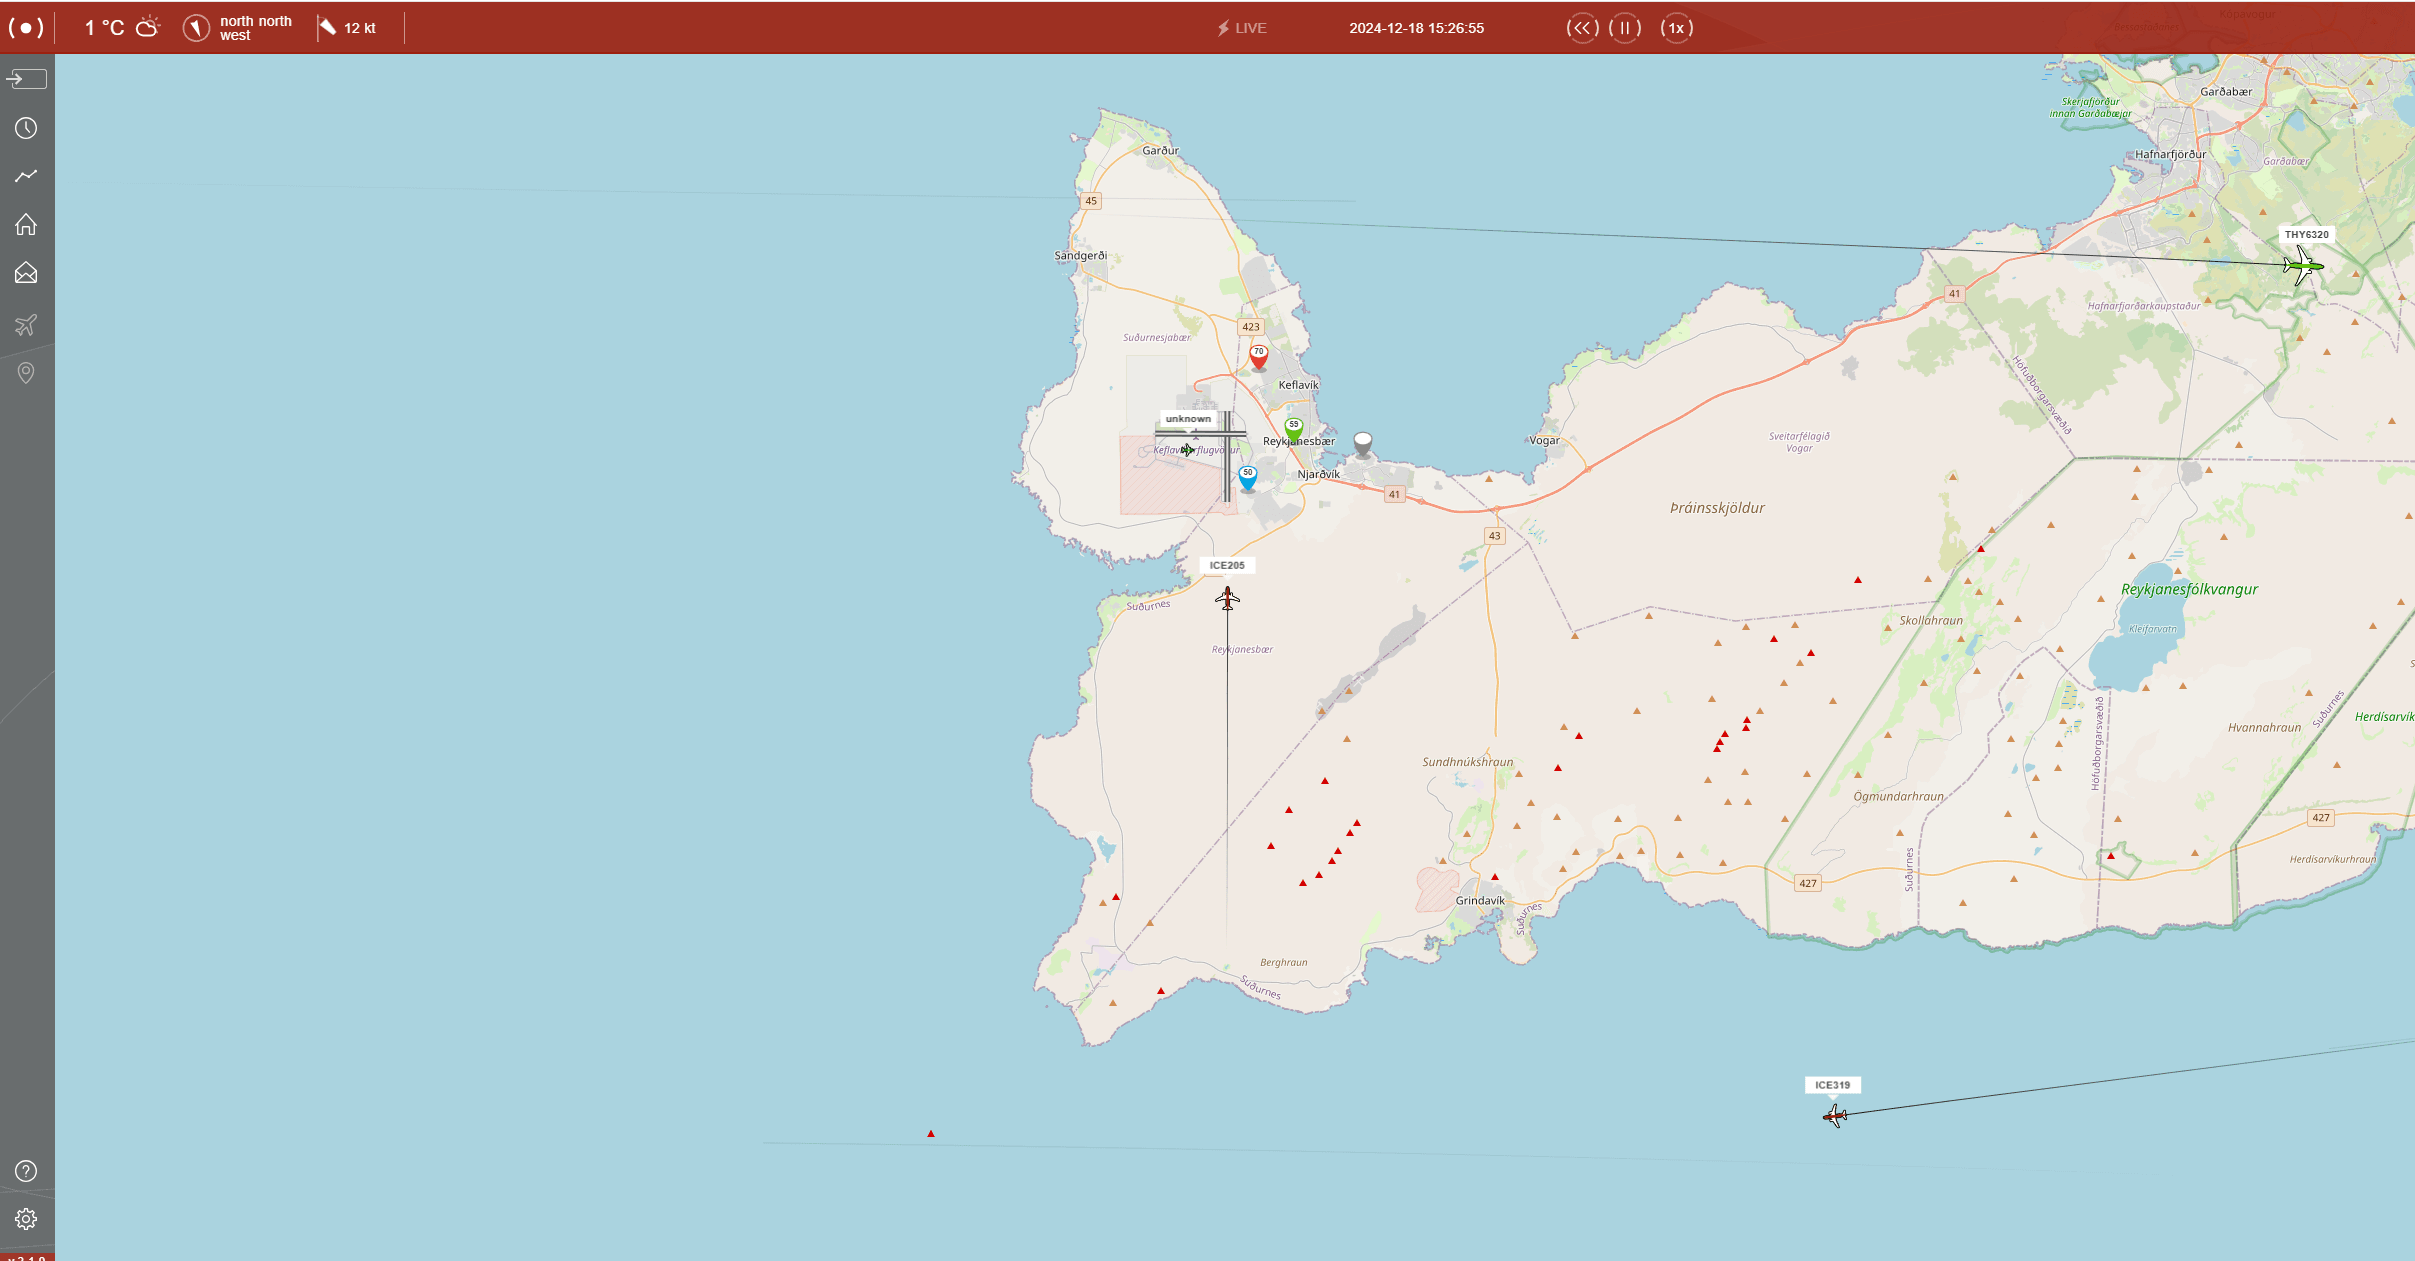Image resolution: width=2415 pixels, height=1261 pixels.
Task: Open the clock history icon
Action: coord(26,128)
